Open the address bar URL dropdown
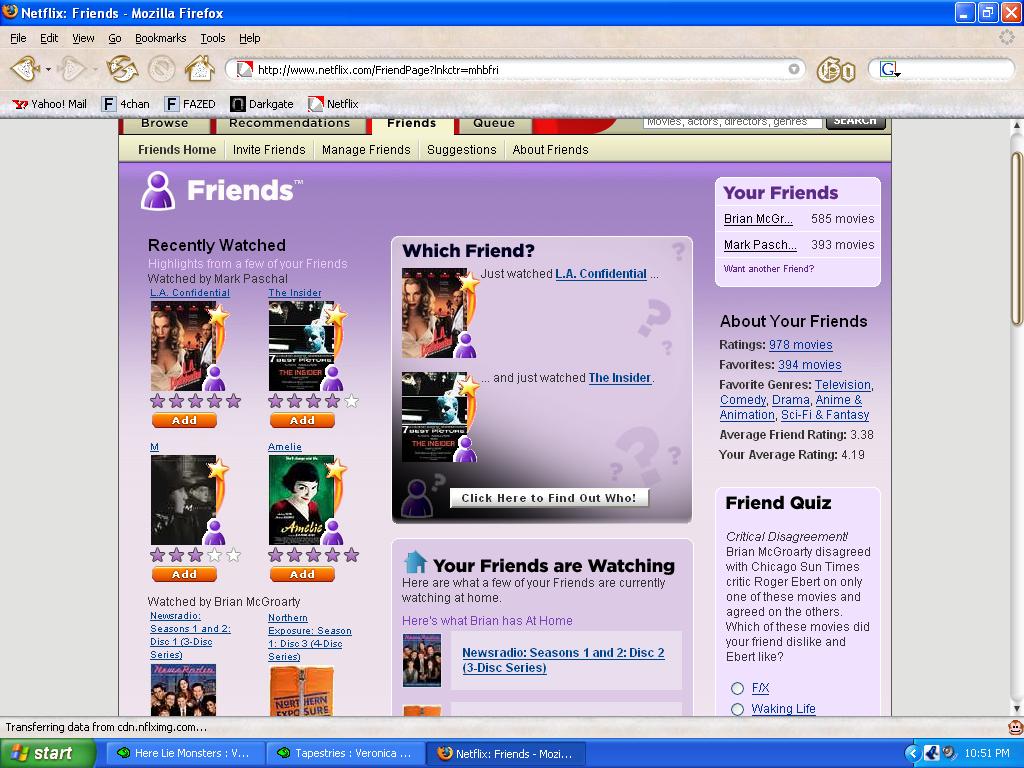 pyautogui.click(x=793, y=69)
